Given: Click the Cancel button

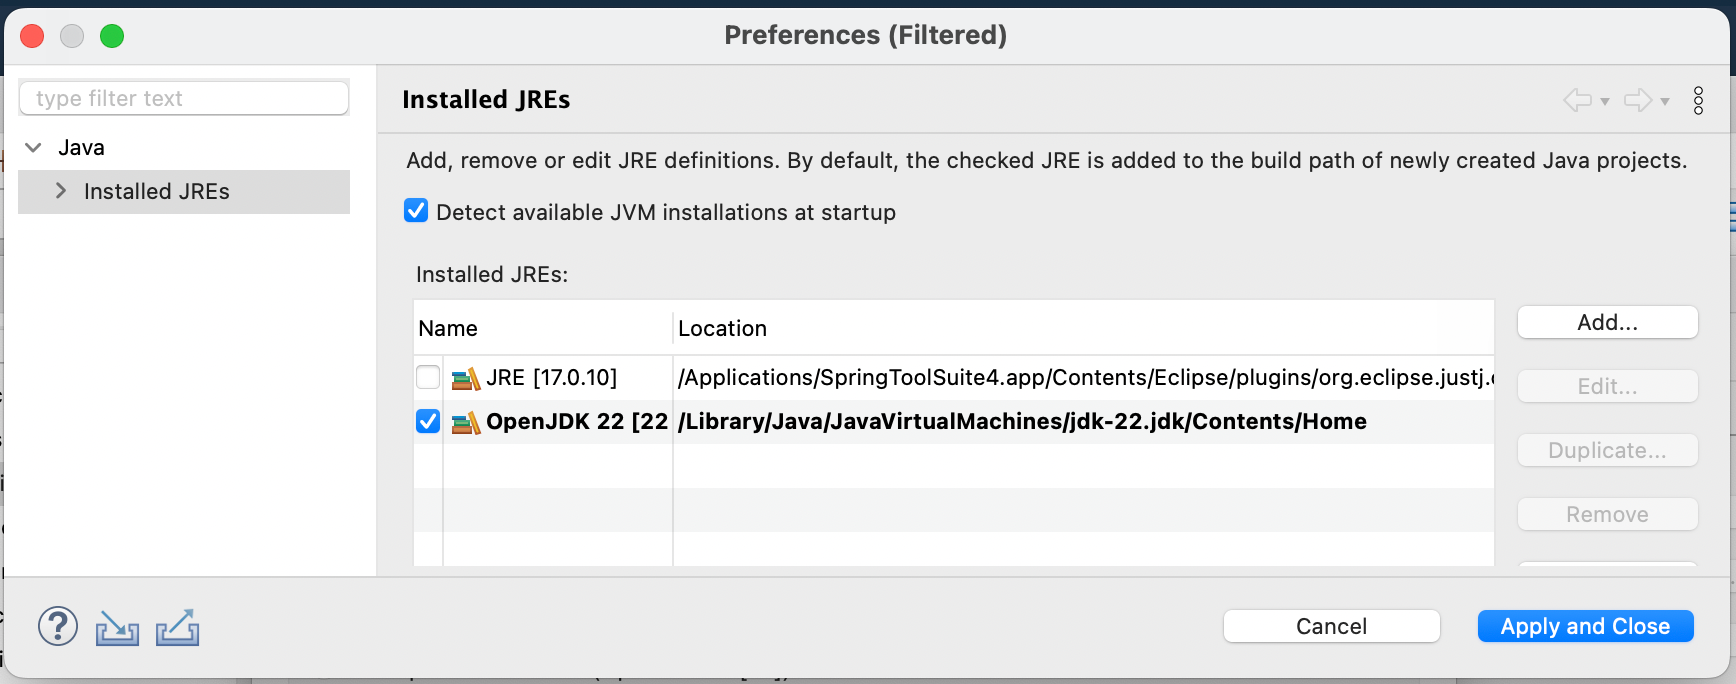Looking at the screenshot, I should (1331, 626).
